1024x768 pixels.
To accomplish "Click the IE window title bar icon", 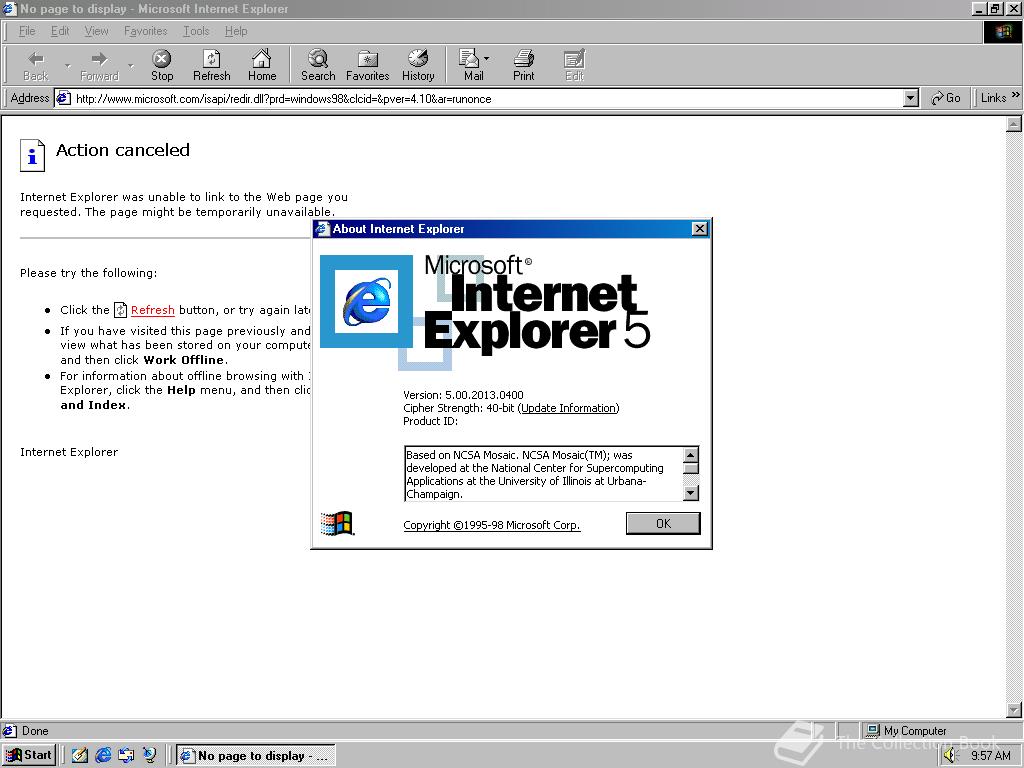I will (x=9, y=8).
